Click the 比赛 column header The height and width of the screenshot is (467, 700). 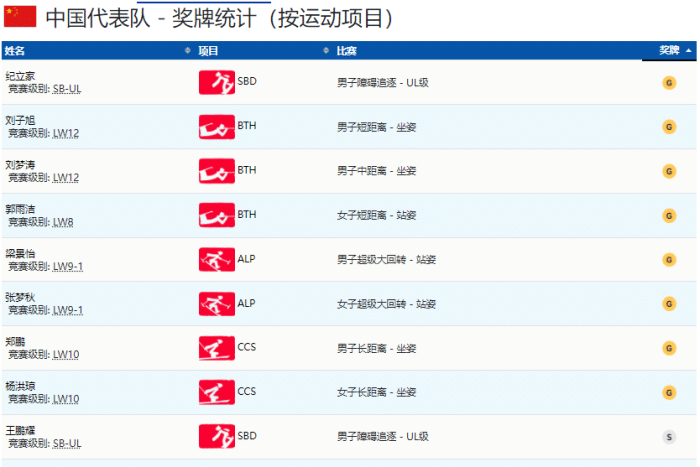coord(346,50)
